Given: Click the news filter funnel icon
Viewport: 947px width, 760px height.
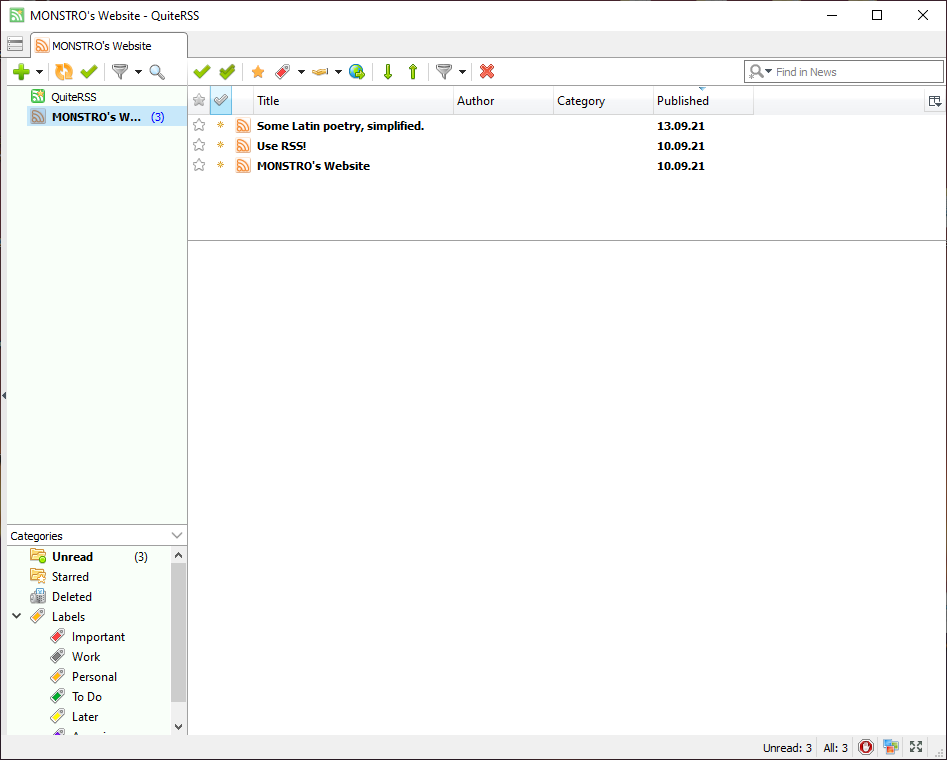Looking at the screenshot, I should click(x=444, y=72).
